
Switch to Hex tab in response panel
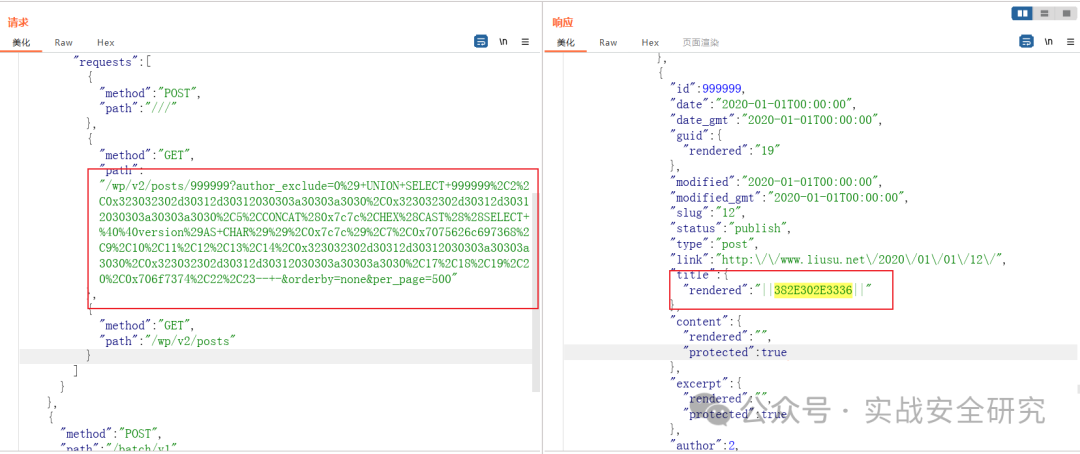coord(650,43)
